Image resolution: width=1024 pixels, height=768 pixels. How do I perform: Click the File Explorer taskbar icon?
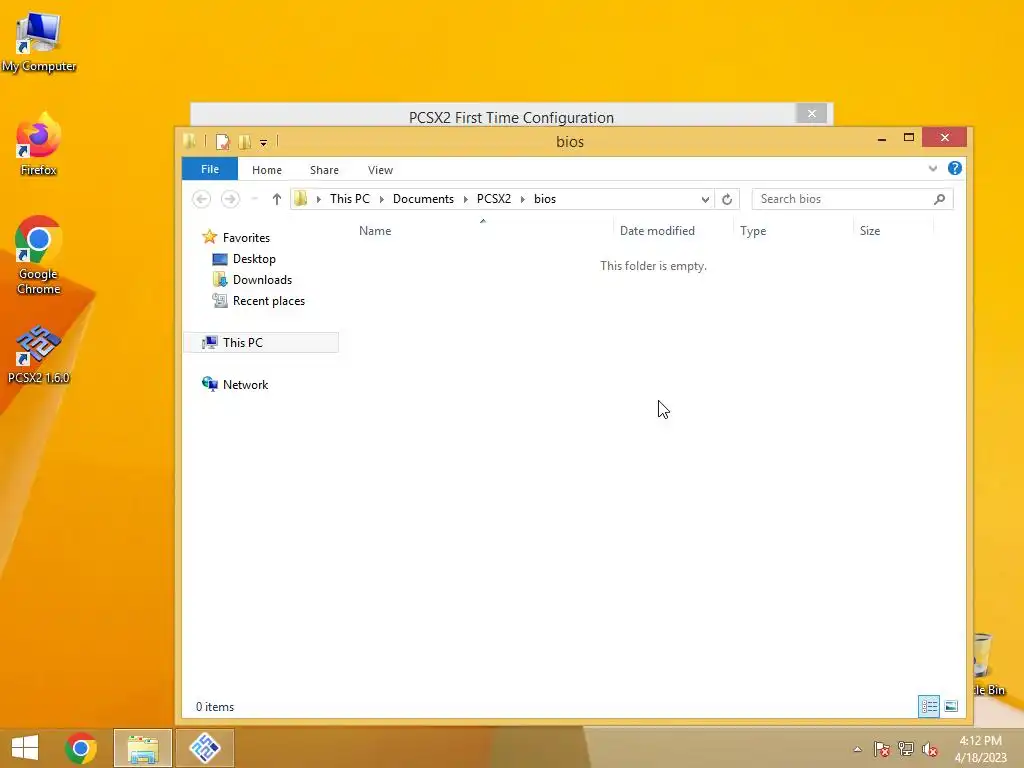[x=142, y=748]
